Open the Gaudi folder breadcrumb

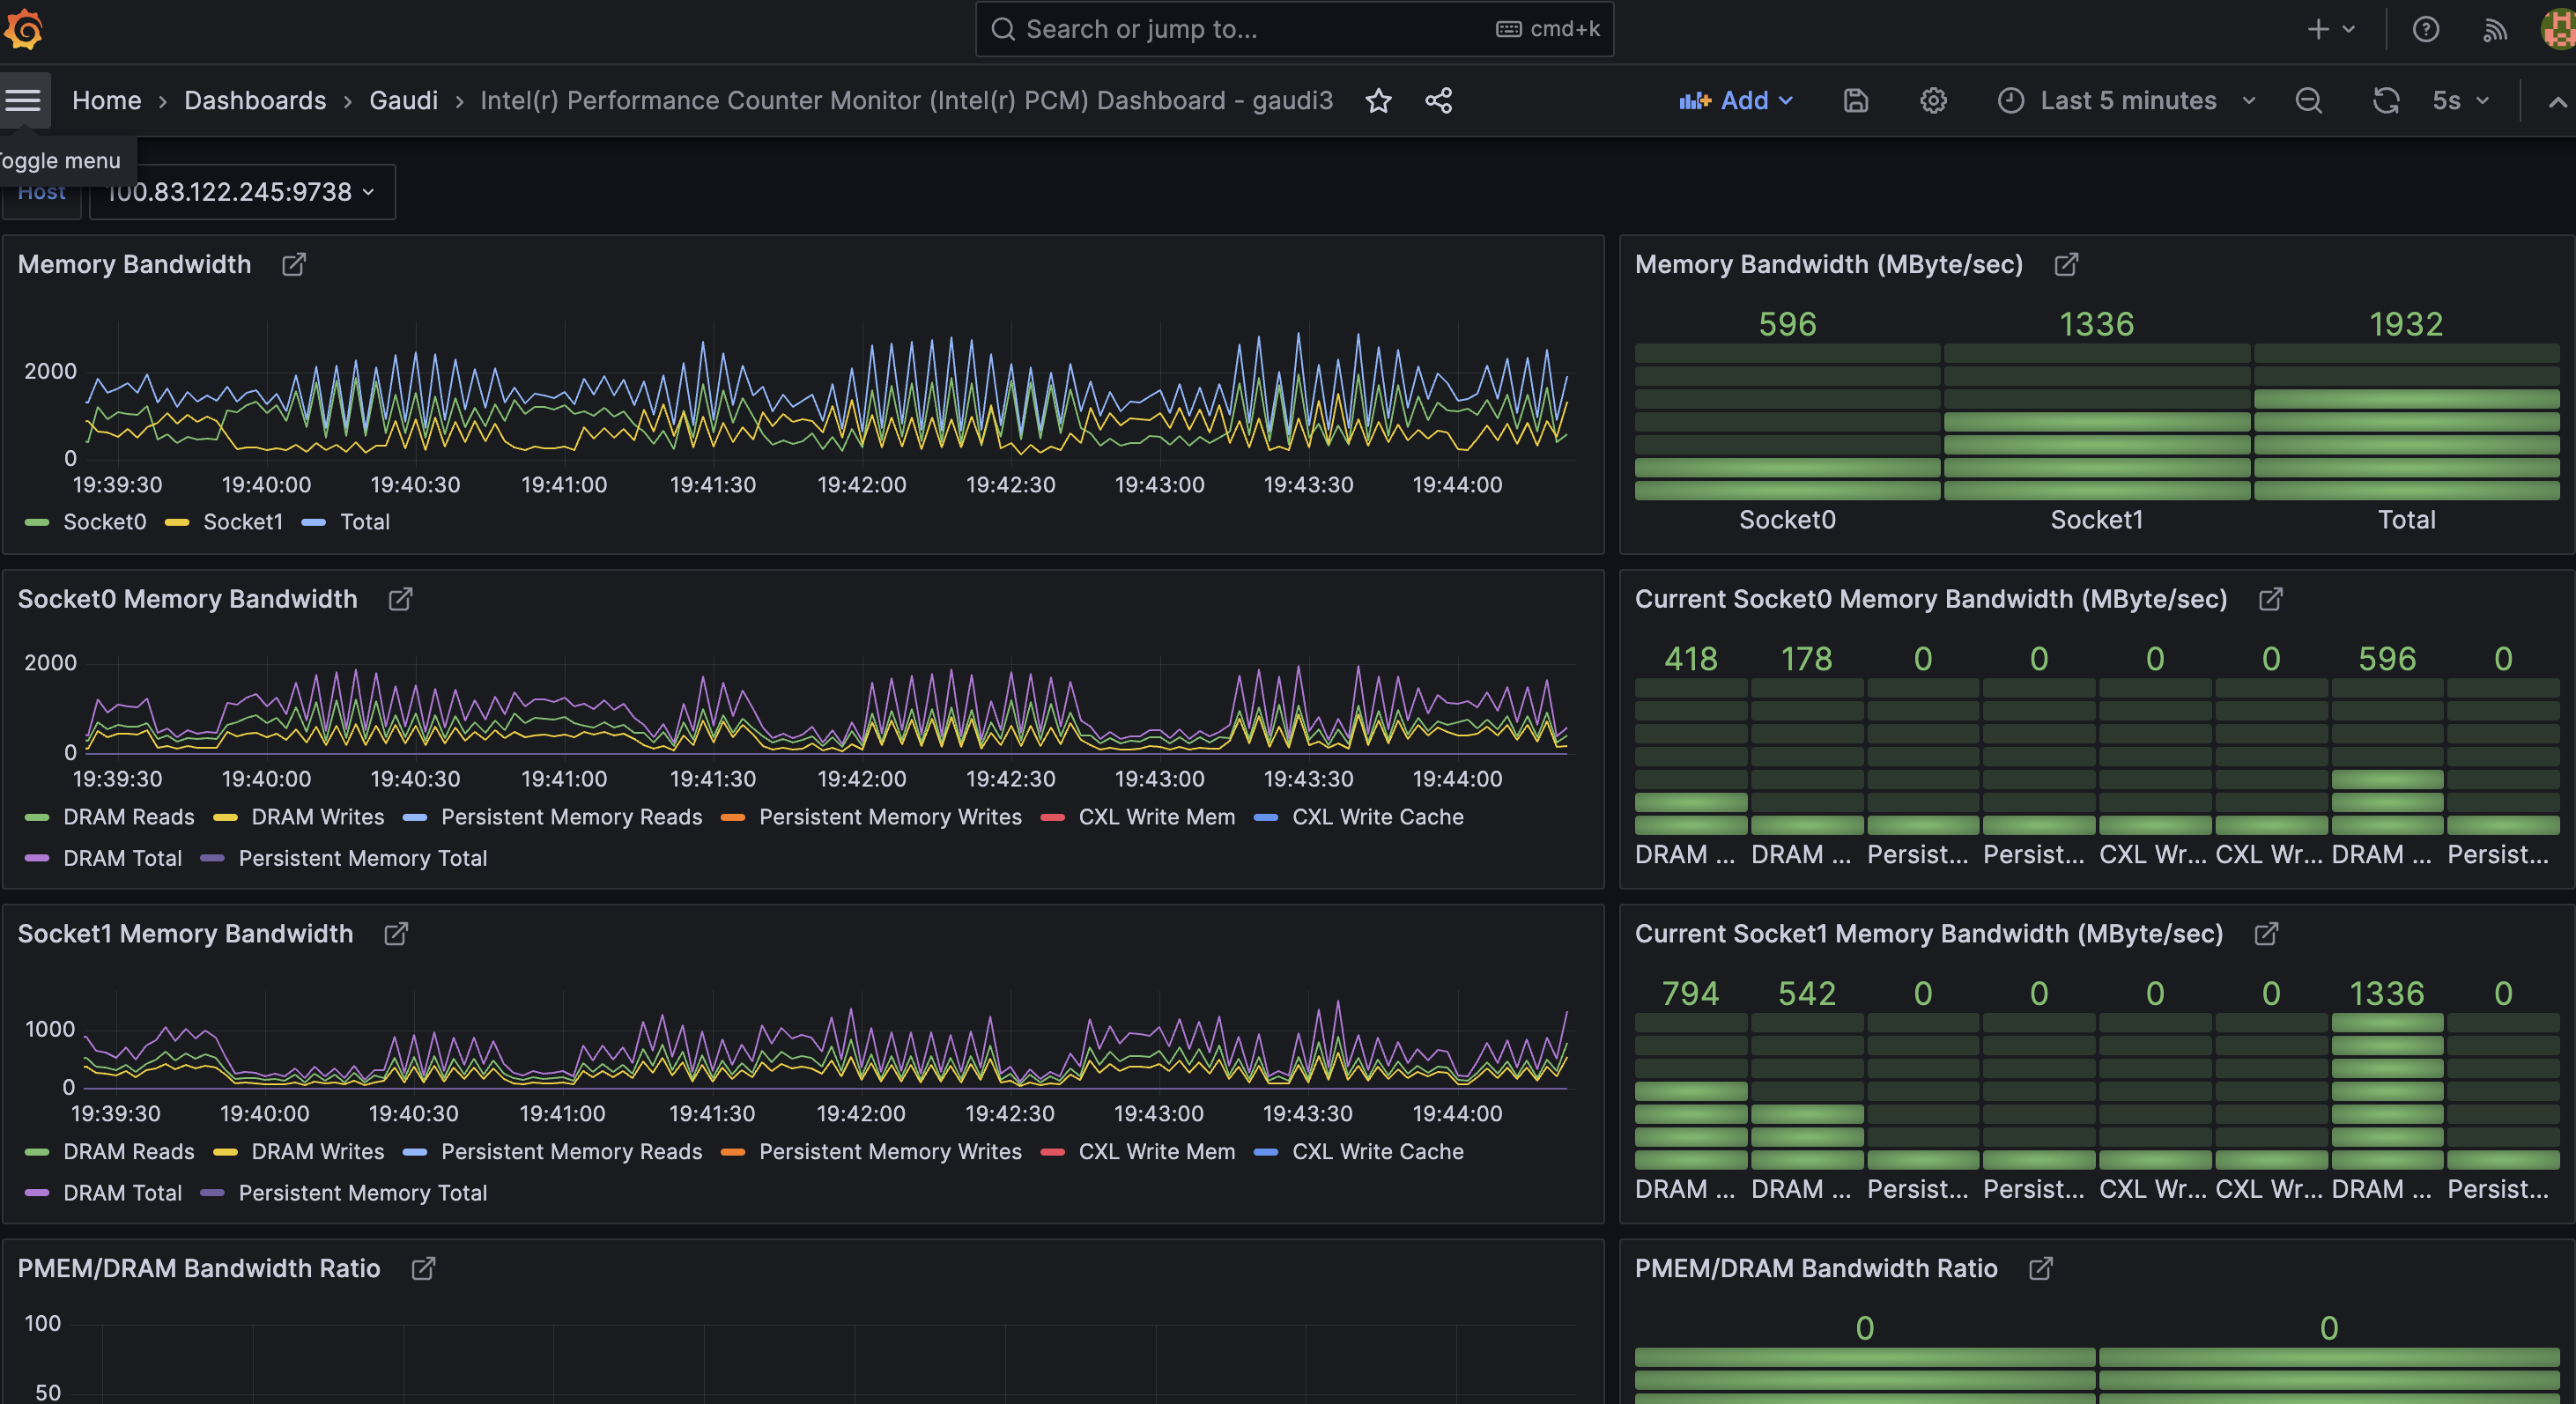(403, 100)
